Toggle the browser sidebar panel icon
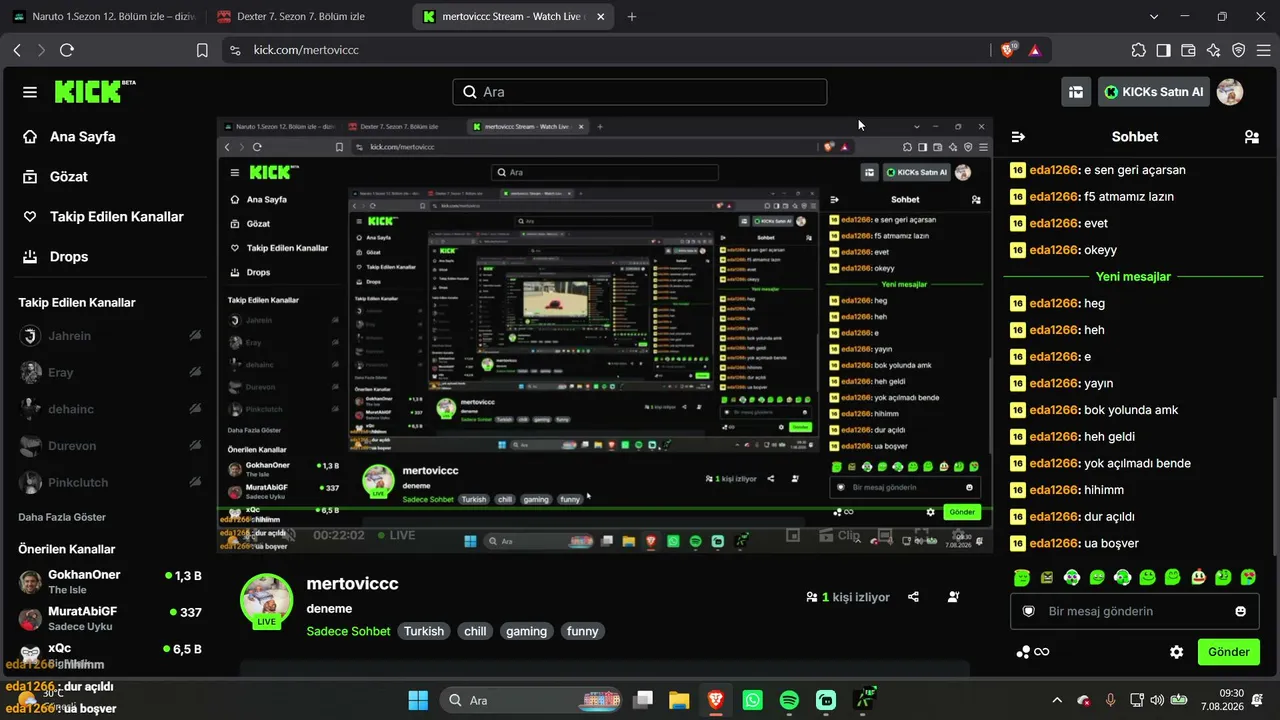Viewport: 1280px width, 720px height. pos(1163,50)
